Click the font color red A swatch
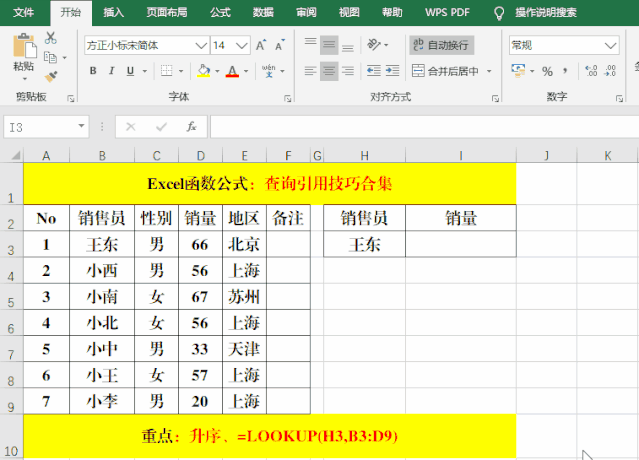 click(231, 71)
